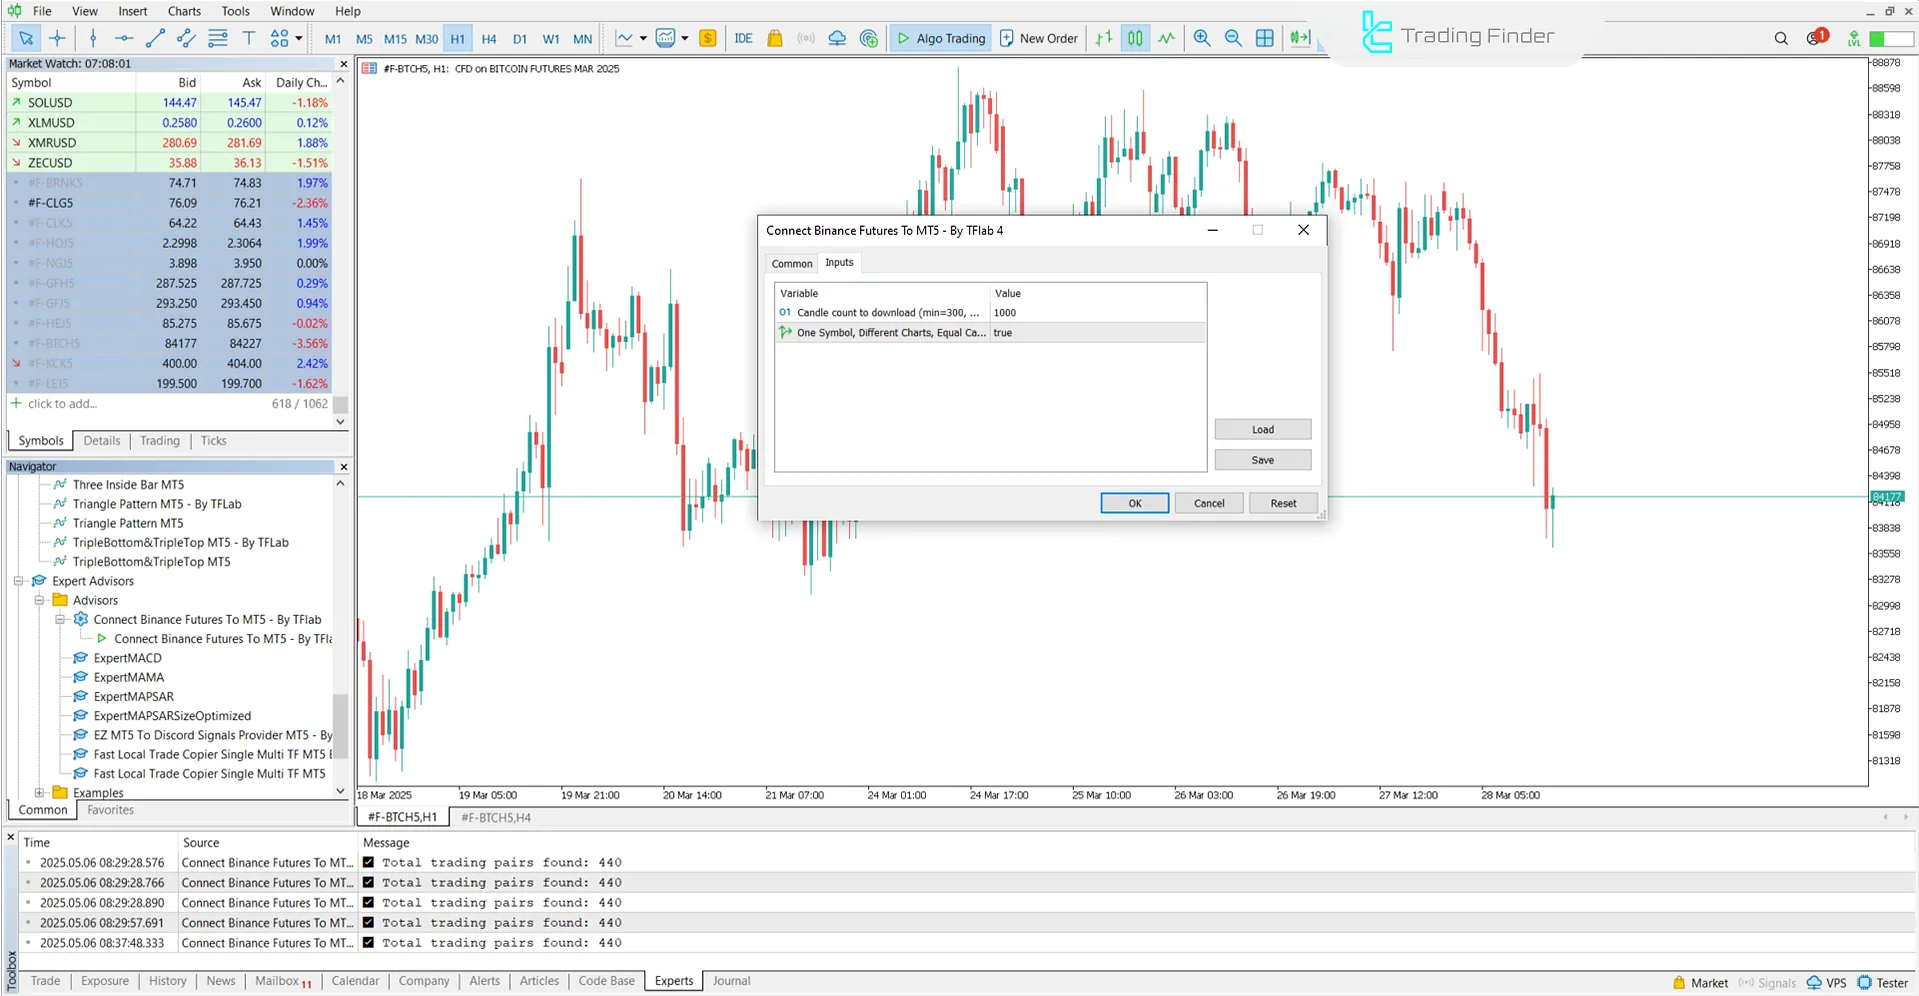Switch chart to line display
Screen dimensions: 1919x996
(1167, 38)
